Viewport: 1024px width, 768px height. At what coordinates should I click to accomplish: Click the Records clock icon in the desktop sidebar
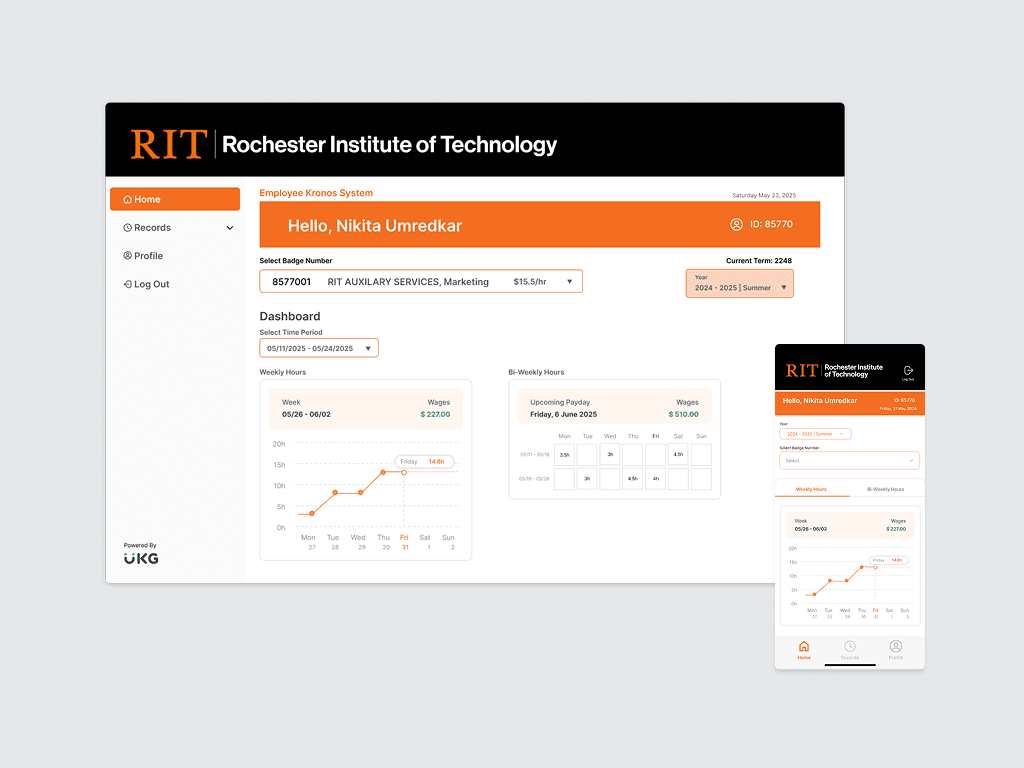pyautogui.click(x=128, y=228)
